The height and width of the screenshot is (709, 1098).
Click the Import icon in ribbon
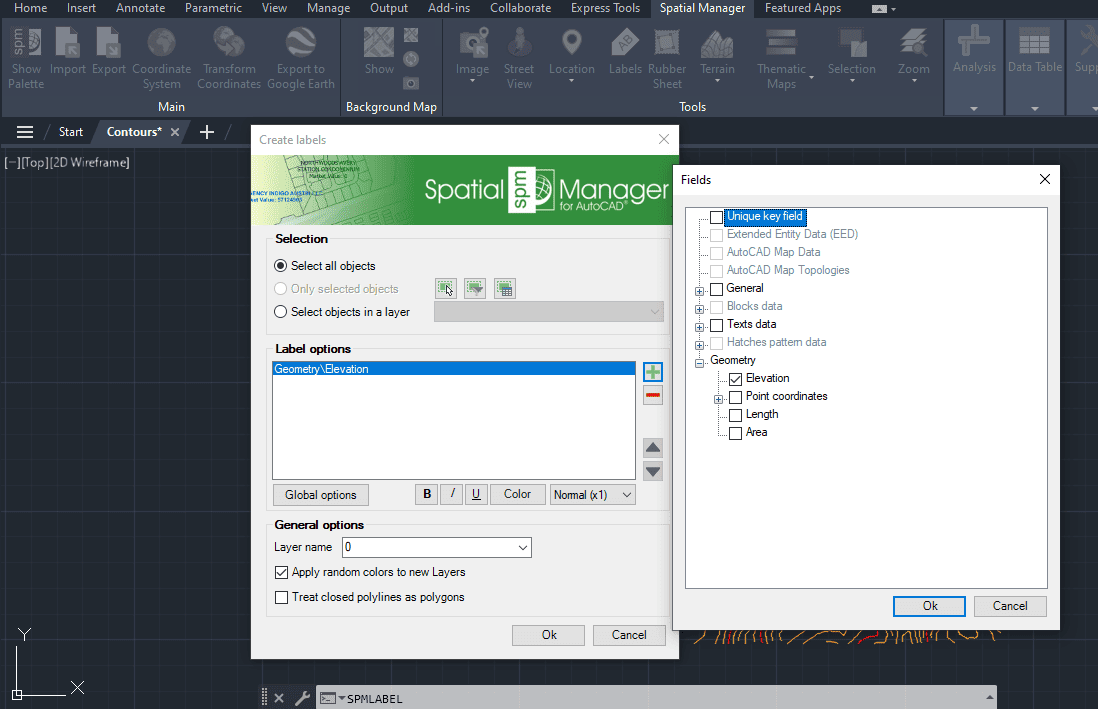point(67,51)
